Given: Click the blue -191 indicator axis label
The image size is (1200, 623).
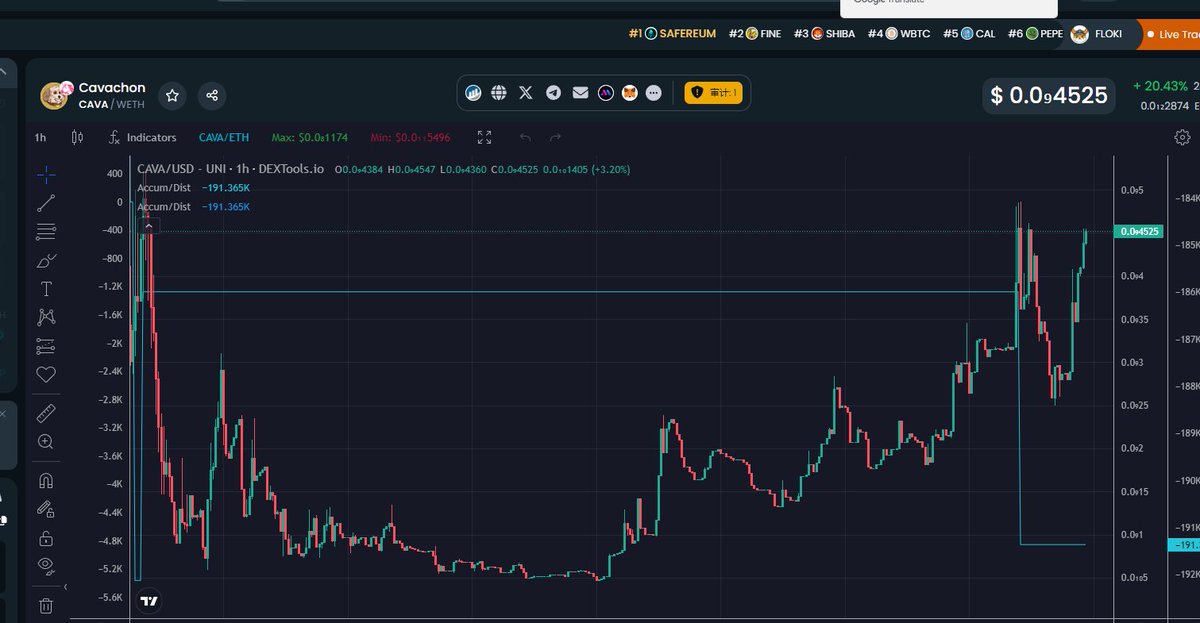Looking at the screenshot, I should point(1183,545).
